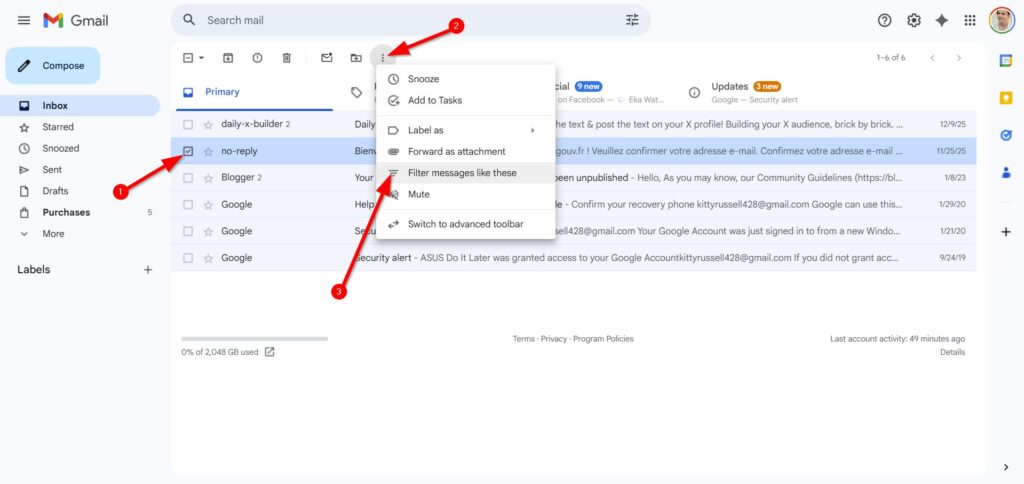Expand the Label as submenu
This screenshot has height=484, width=1024.
click(x=466, y=130)
